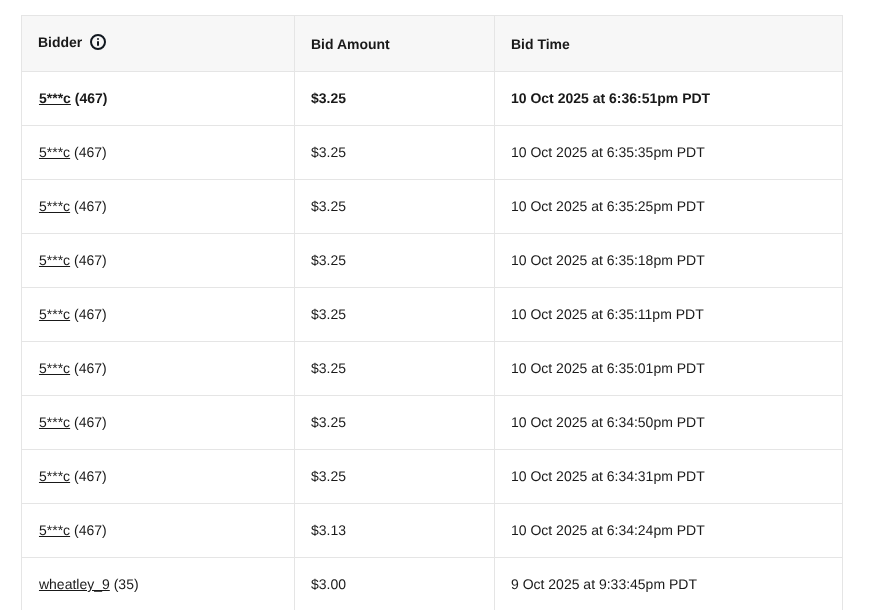Select bidder link for the 6:35:18pm bid

coord(55,261)
